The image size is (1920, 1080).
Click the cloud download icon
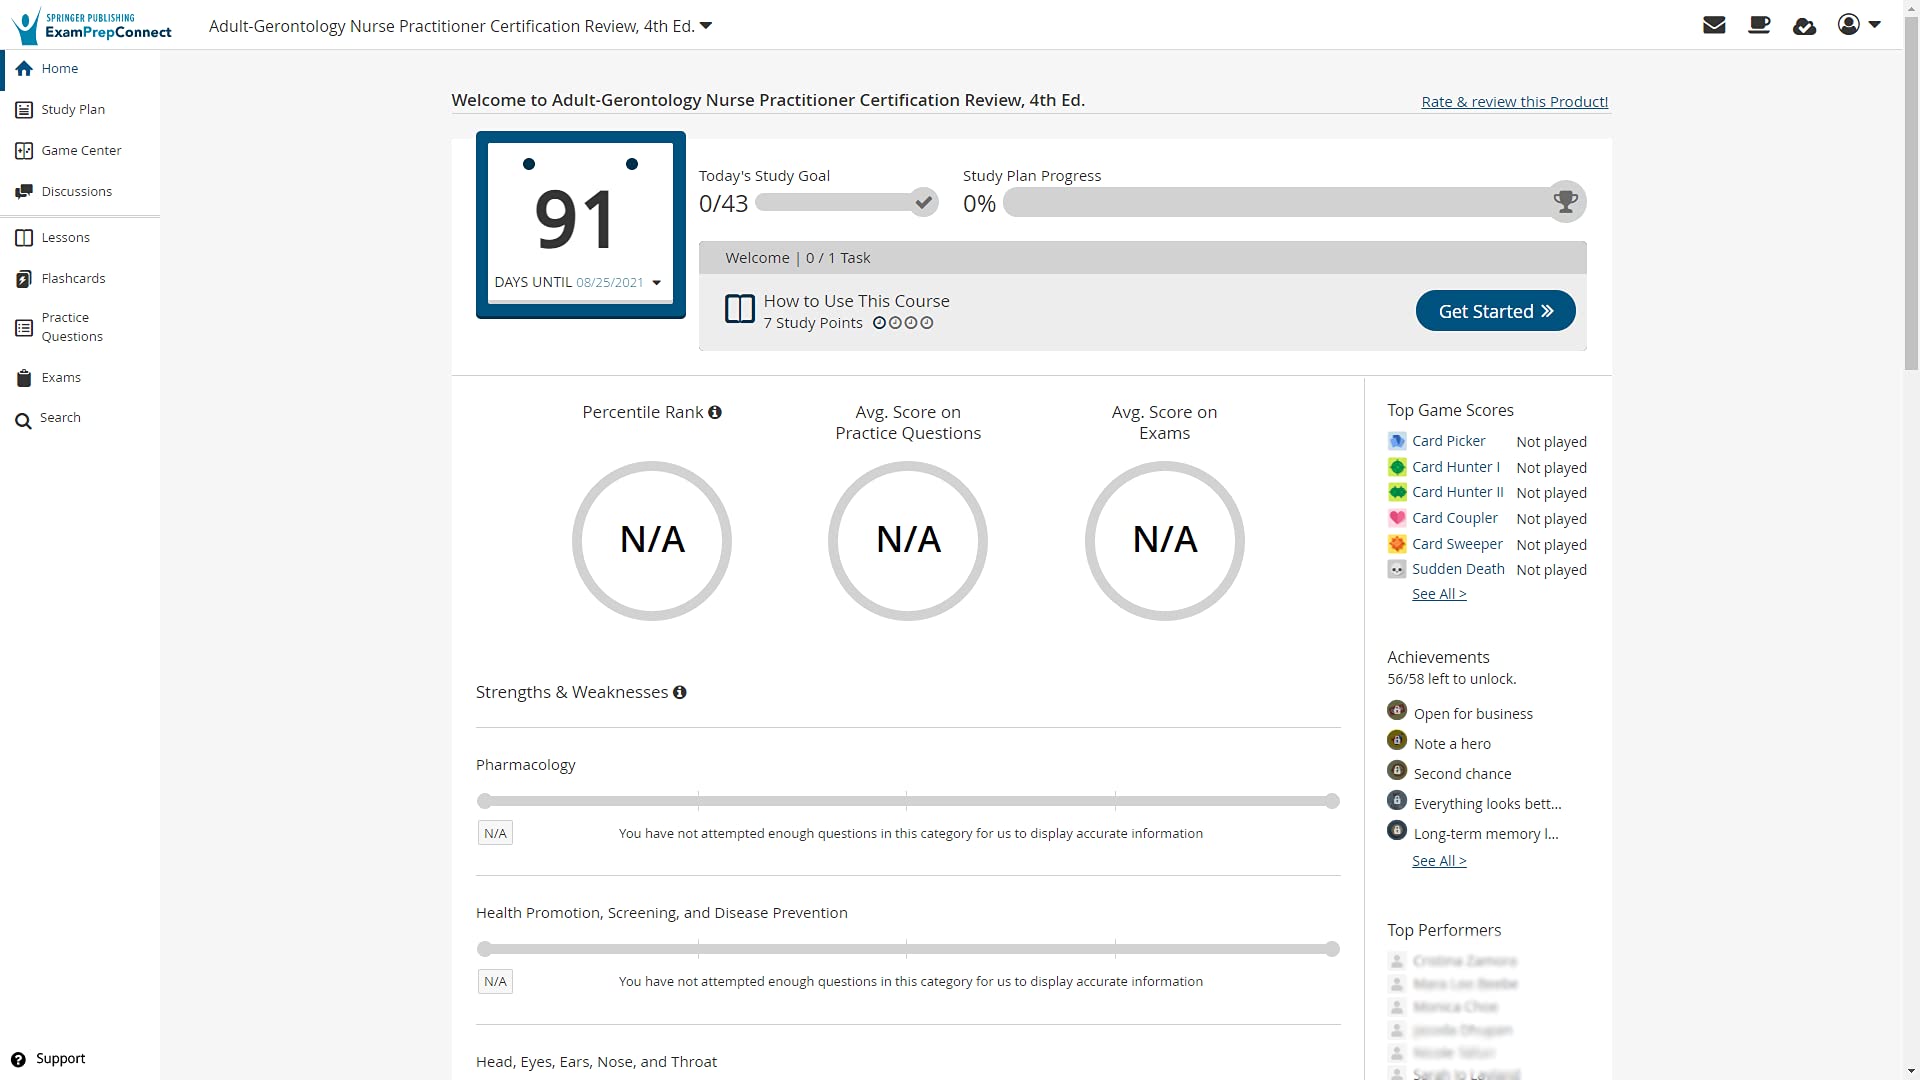(x=1804, y=26)
